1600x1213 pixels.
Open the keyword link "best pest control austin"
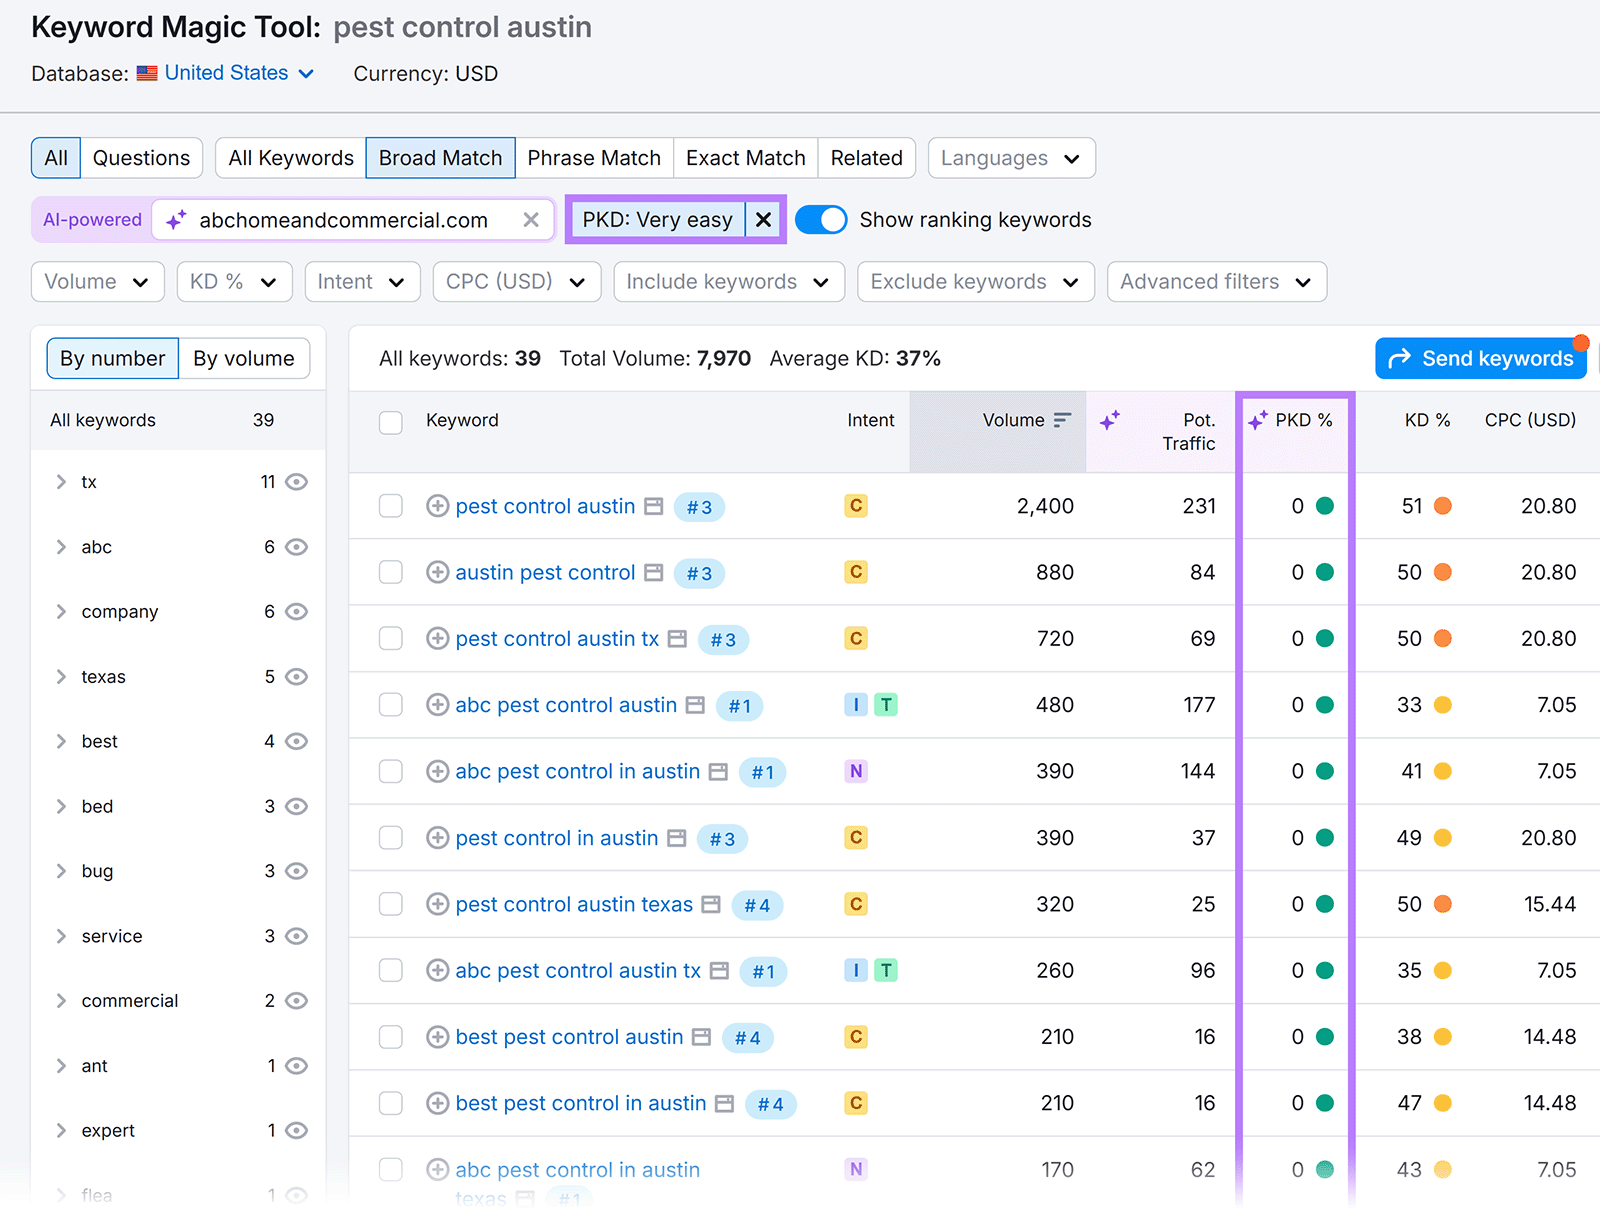click(570, 1037)
